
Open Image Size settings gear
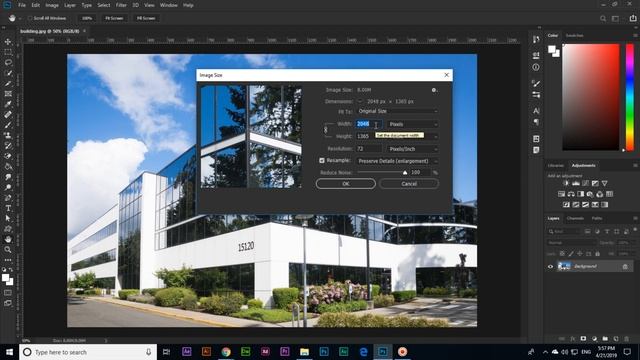point(434,90)
